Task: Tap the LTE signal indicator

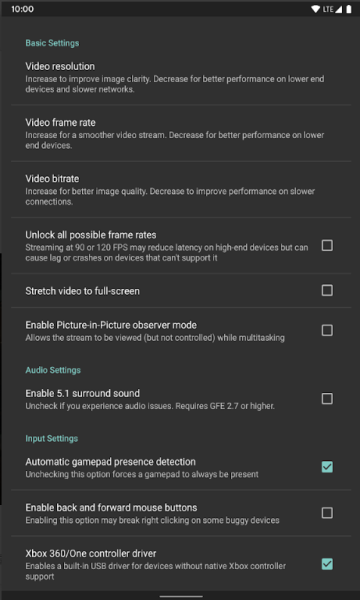Action: click(x=332, y=9)
